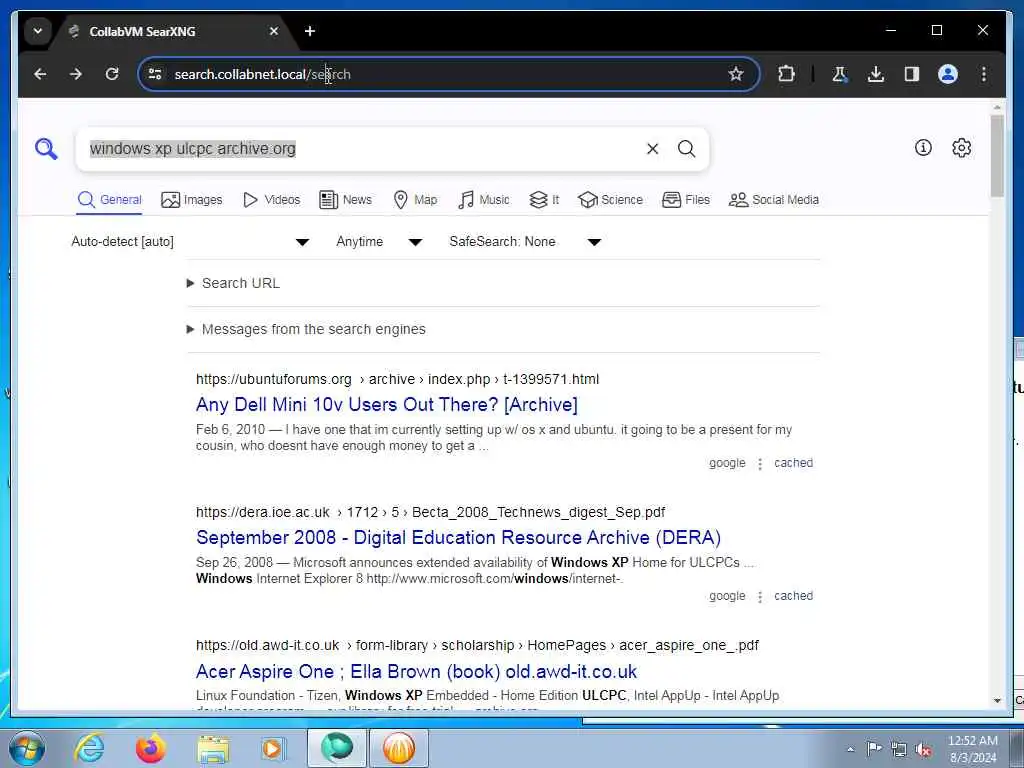Switch to the Music tab
Screen dimensions: 1024x768
[x=484, y=200]
